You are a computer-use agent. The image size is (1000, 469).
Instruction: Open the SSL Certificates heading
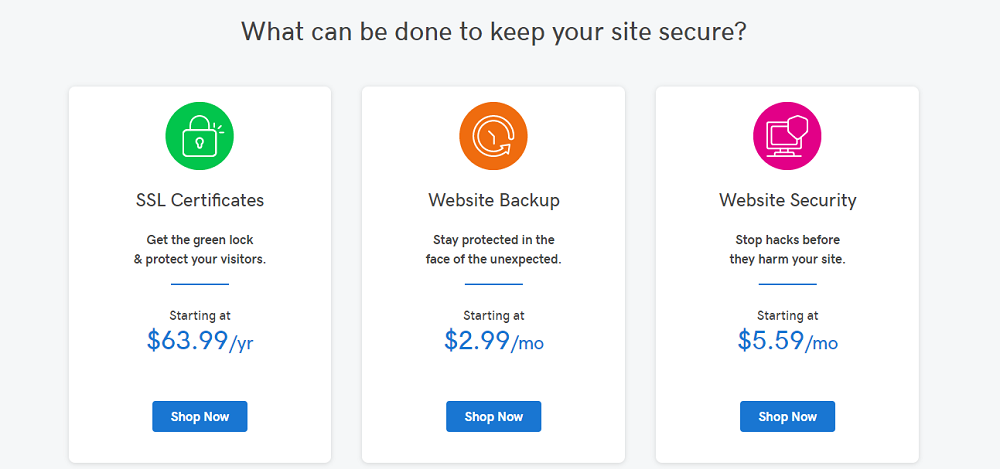tap(200, 200)
